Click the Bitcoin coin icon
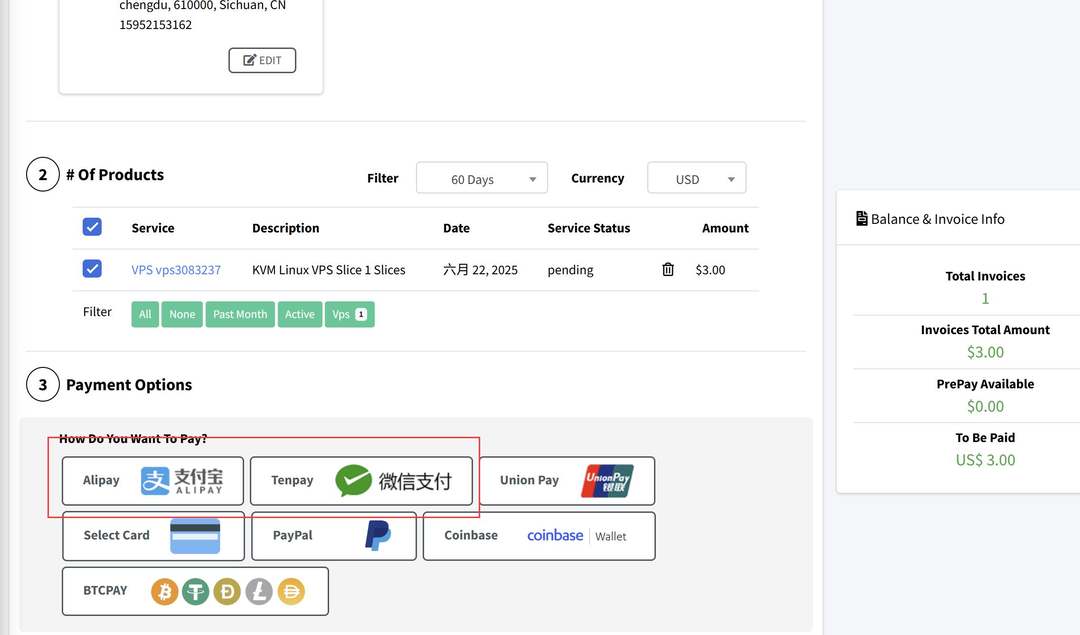The height and width of the screenshot is (635, 1080). click(x=165, y=591)
